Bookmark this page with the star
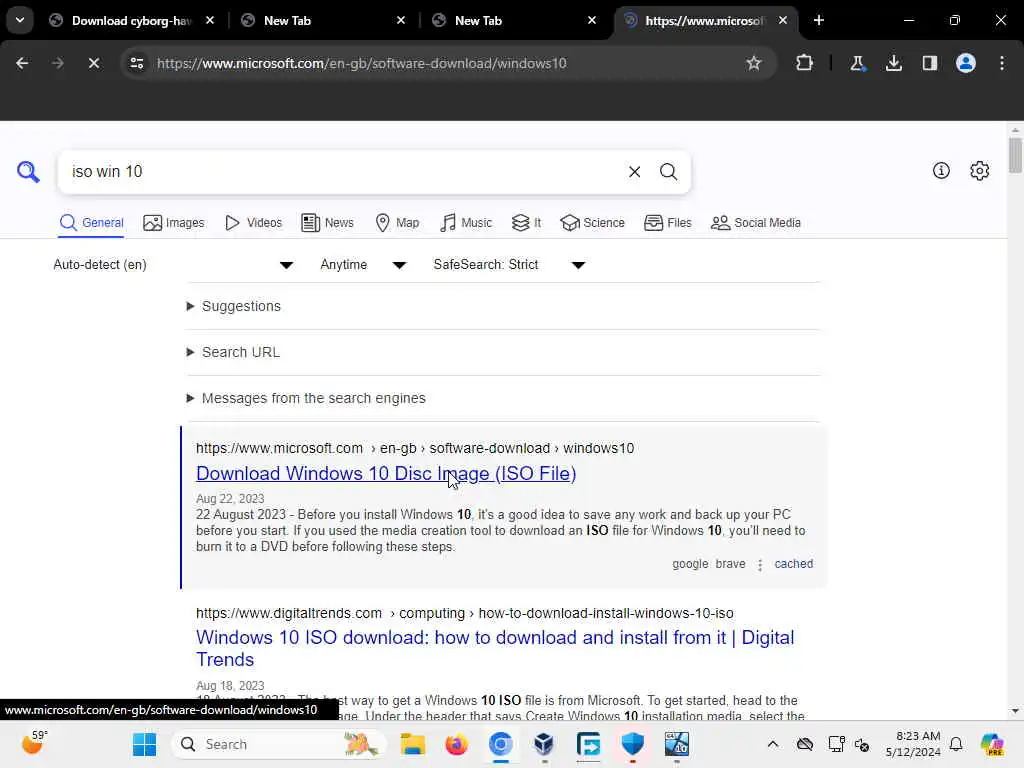Screen dimensions: 1024x768 click(754, 63)
